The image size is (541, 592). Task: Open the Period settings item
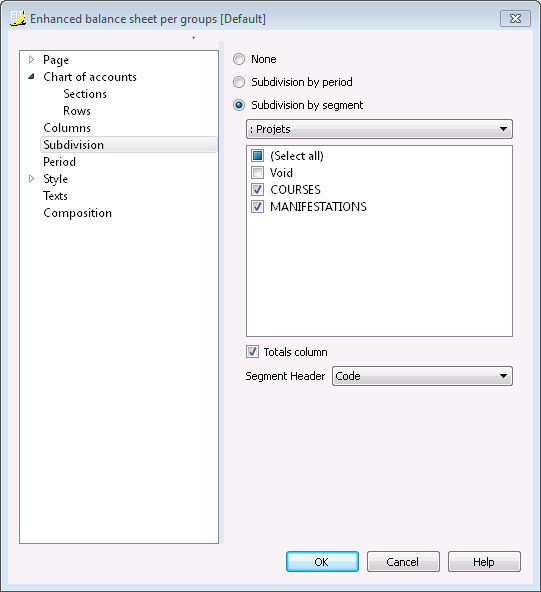pyautogui.click(x=59, y=162)
